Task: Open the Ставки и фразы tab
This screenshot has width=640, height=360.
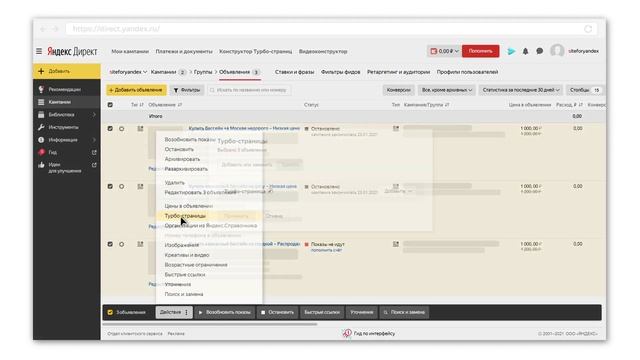Action: [x=294, y=72]
